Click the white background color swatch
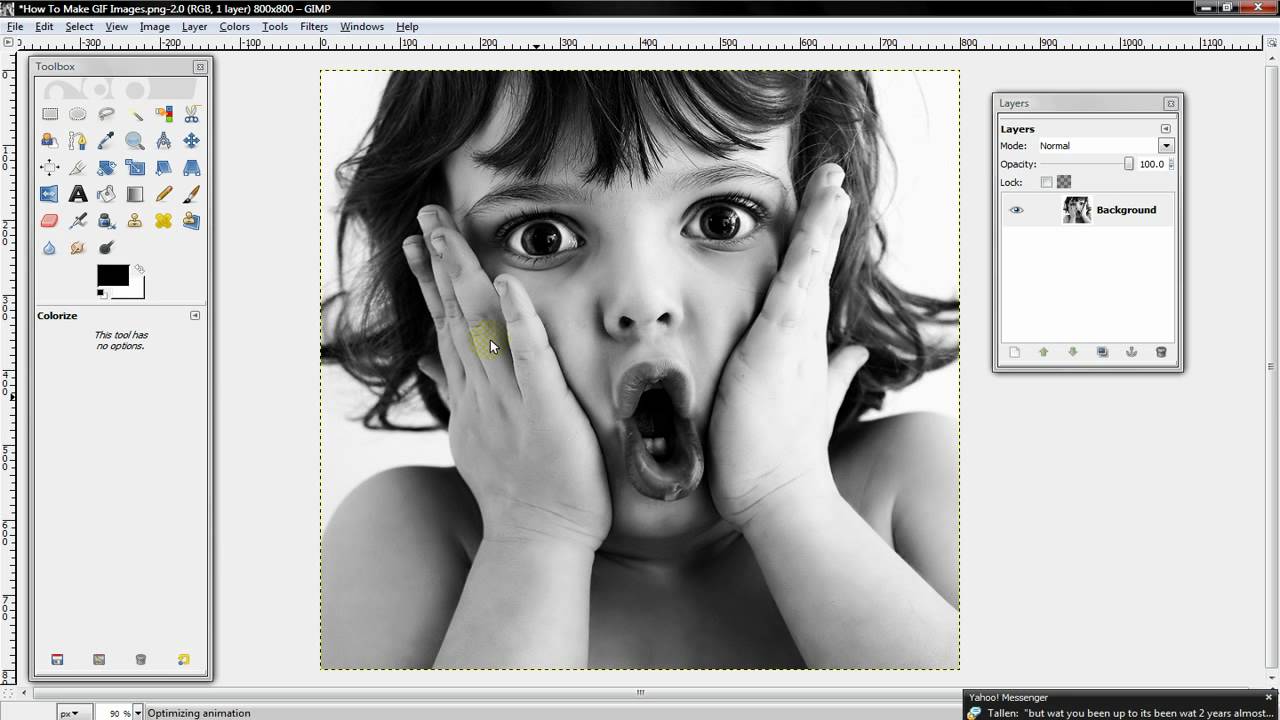Viewport: 1280px width, 720px height. (136, 290)
